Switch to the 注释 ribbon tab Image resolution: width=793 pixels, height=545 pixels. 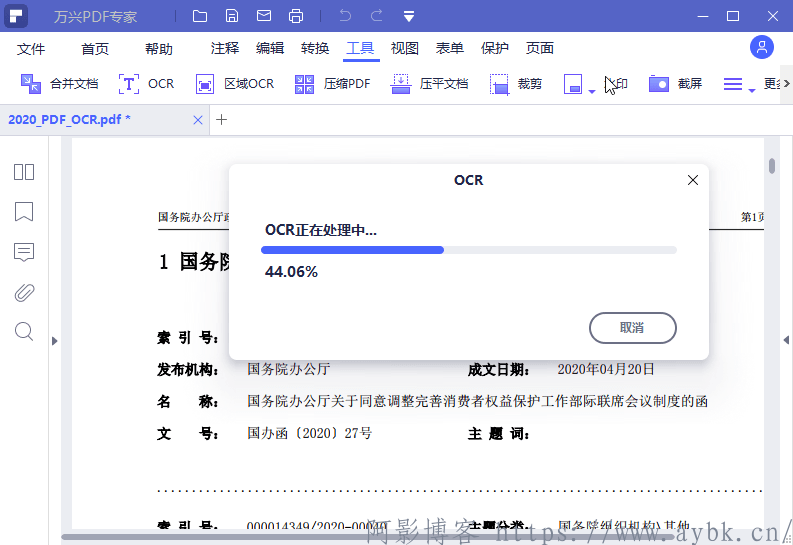(x=225, y=48)
